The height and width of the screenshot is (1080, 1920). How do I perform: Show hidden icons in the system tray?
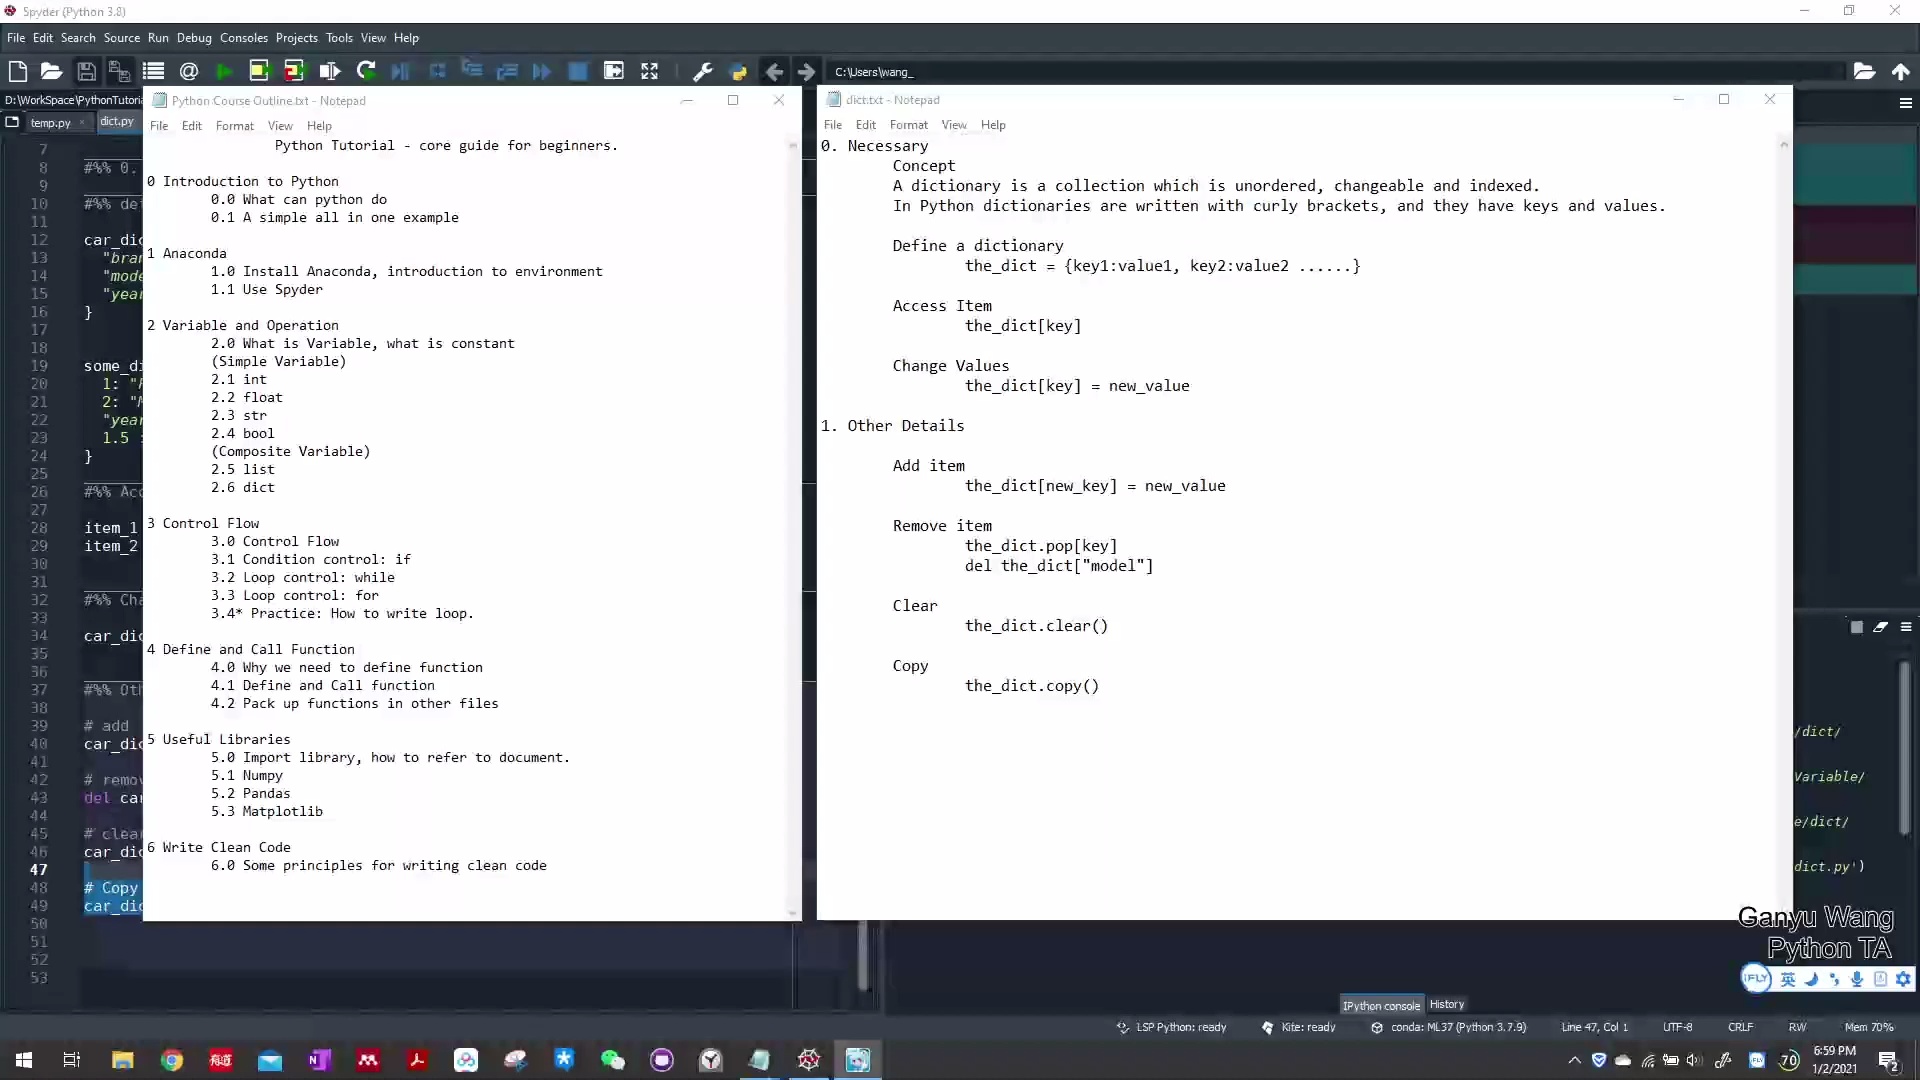(x=1574, y=1060)
